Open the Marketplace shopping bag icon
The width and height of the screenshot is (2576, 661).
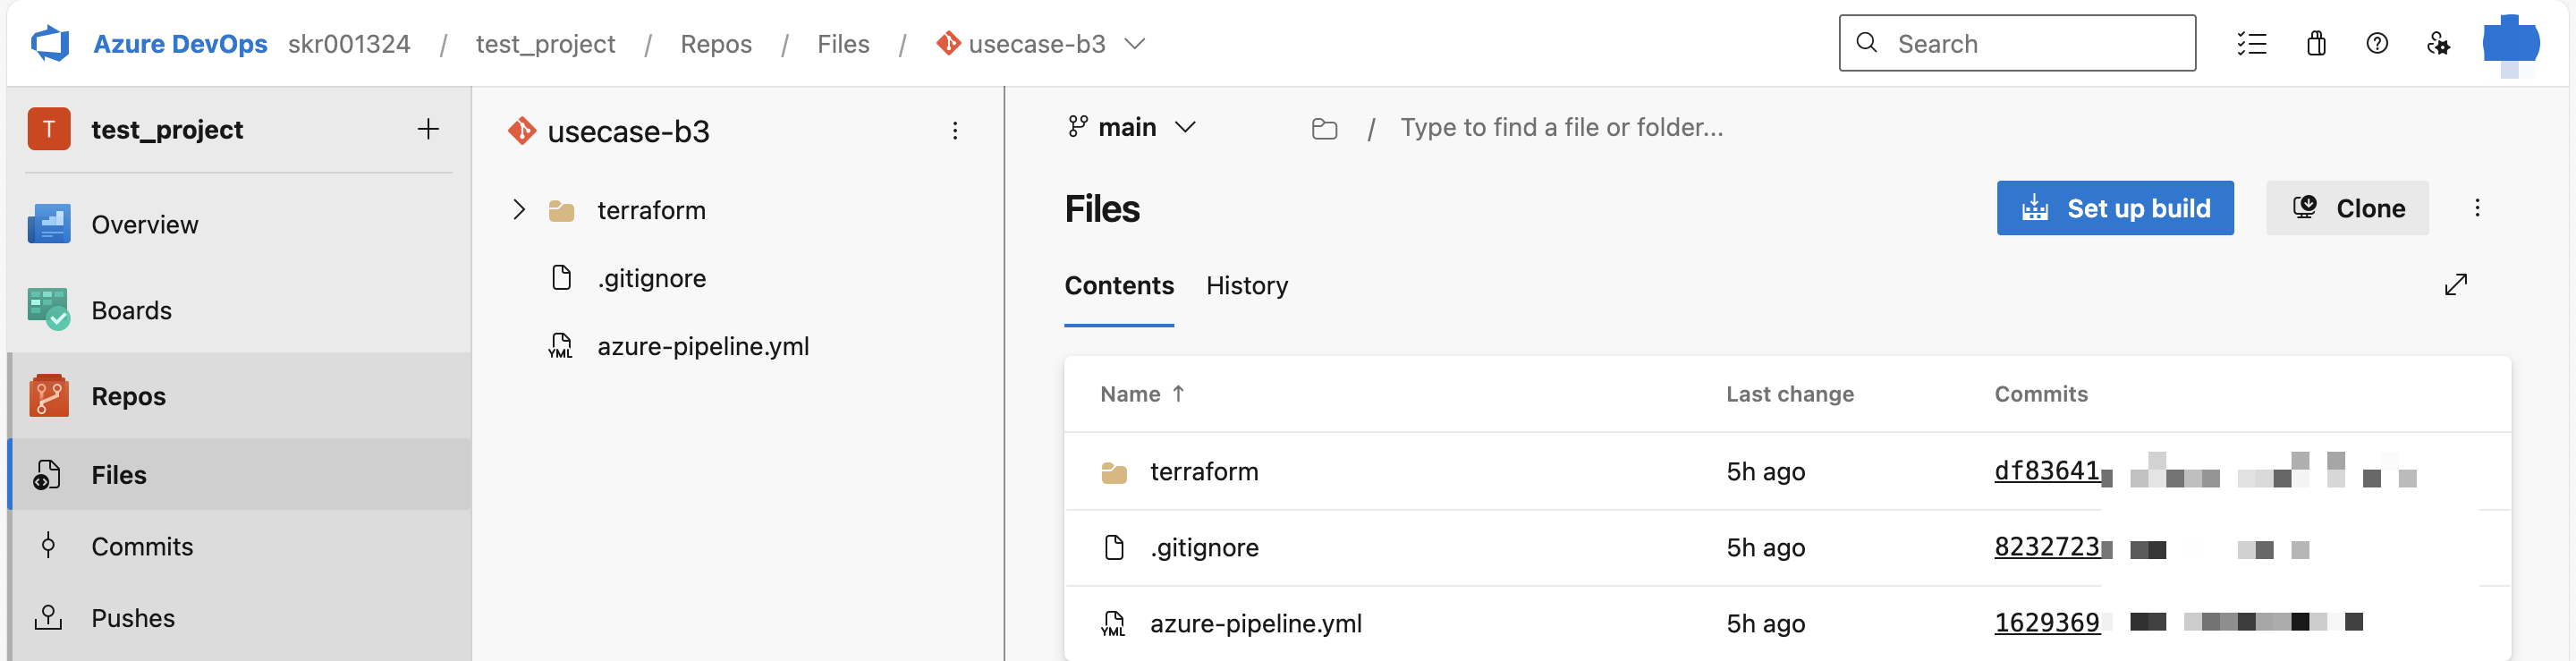(x=2315, y=44)
